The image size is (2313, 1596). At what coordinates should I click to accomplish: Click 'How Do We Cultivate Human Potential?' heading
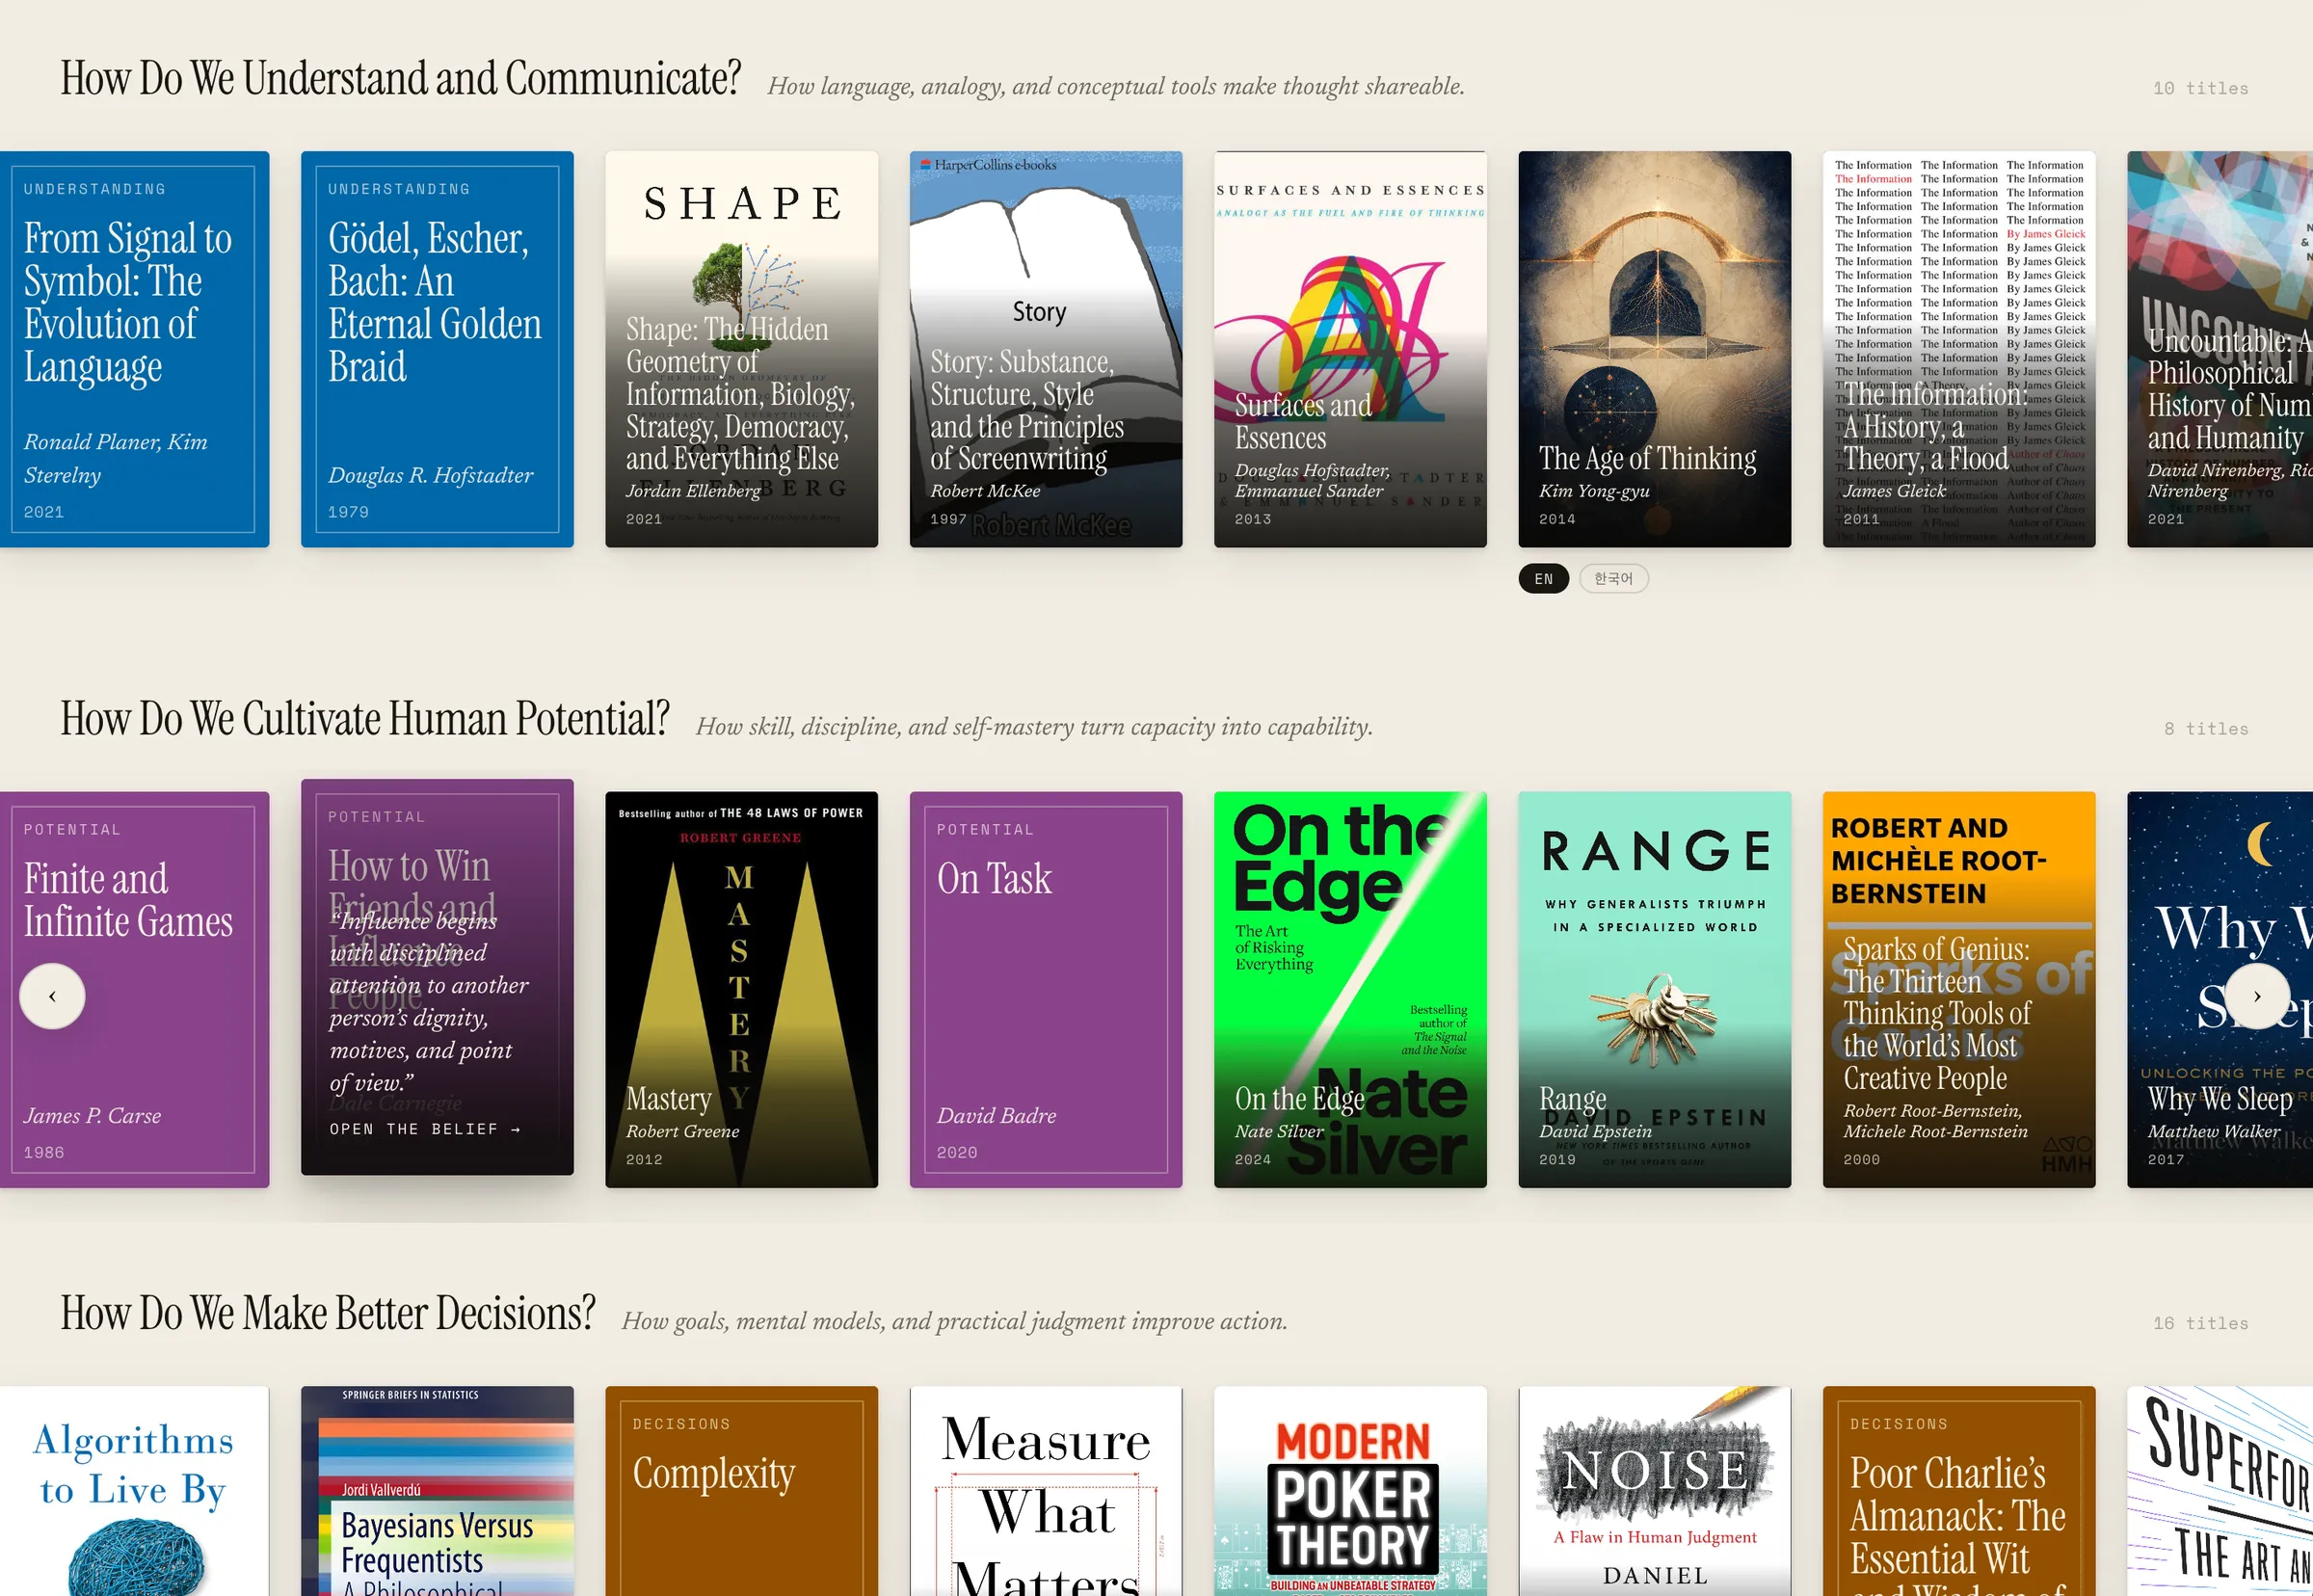pyautogui.click(x=365, y=719)
